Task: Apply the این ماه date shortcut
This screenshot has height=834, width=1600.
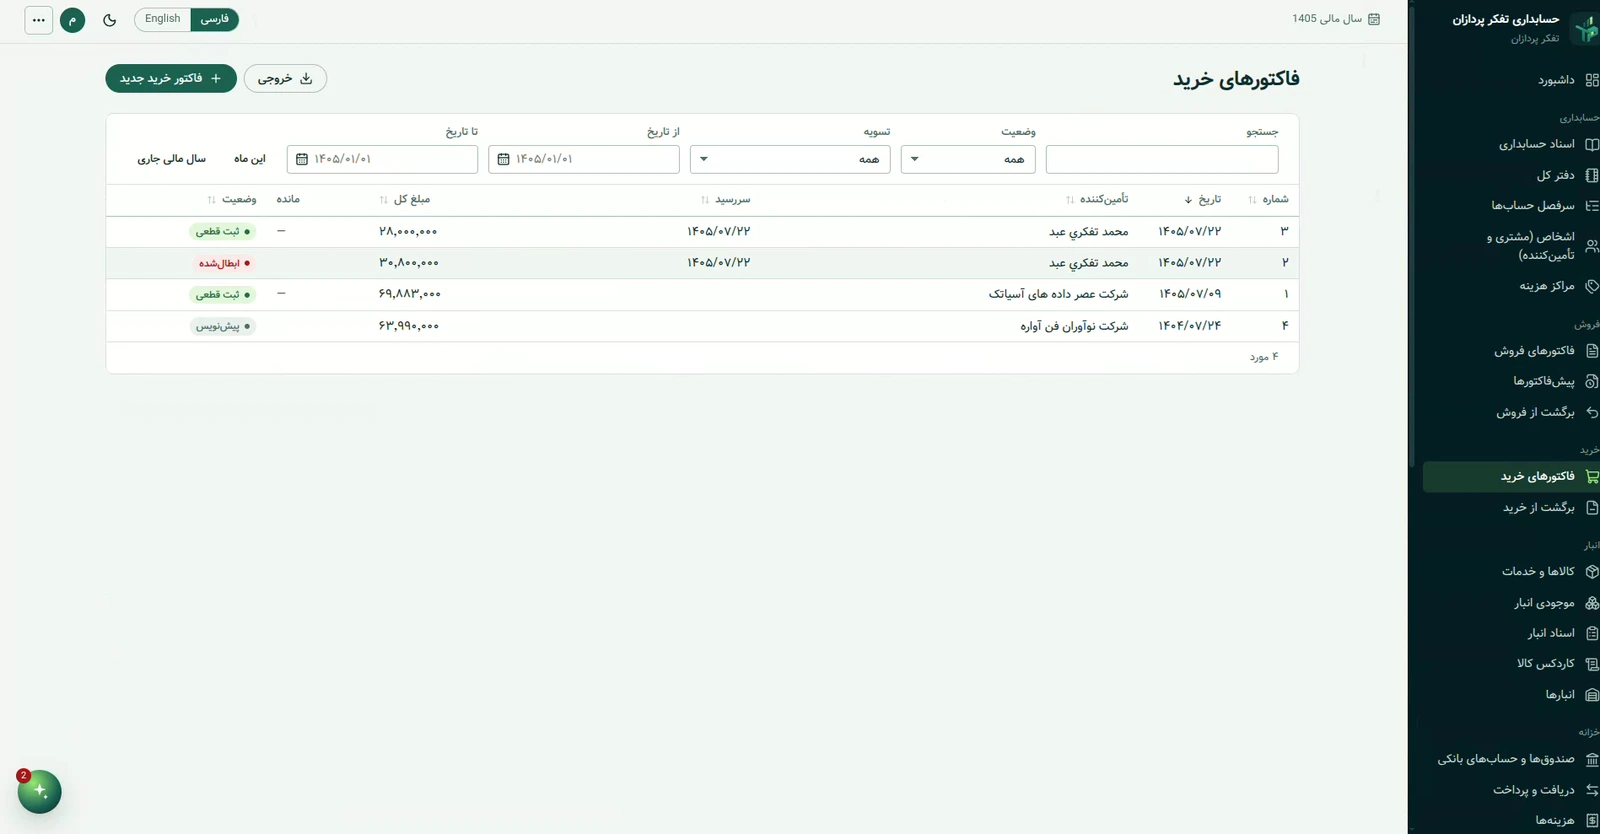Action: tap(250, 159)
